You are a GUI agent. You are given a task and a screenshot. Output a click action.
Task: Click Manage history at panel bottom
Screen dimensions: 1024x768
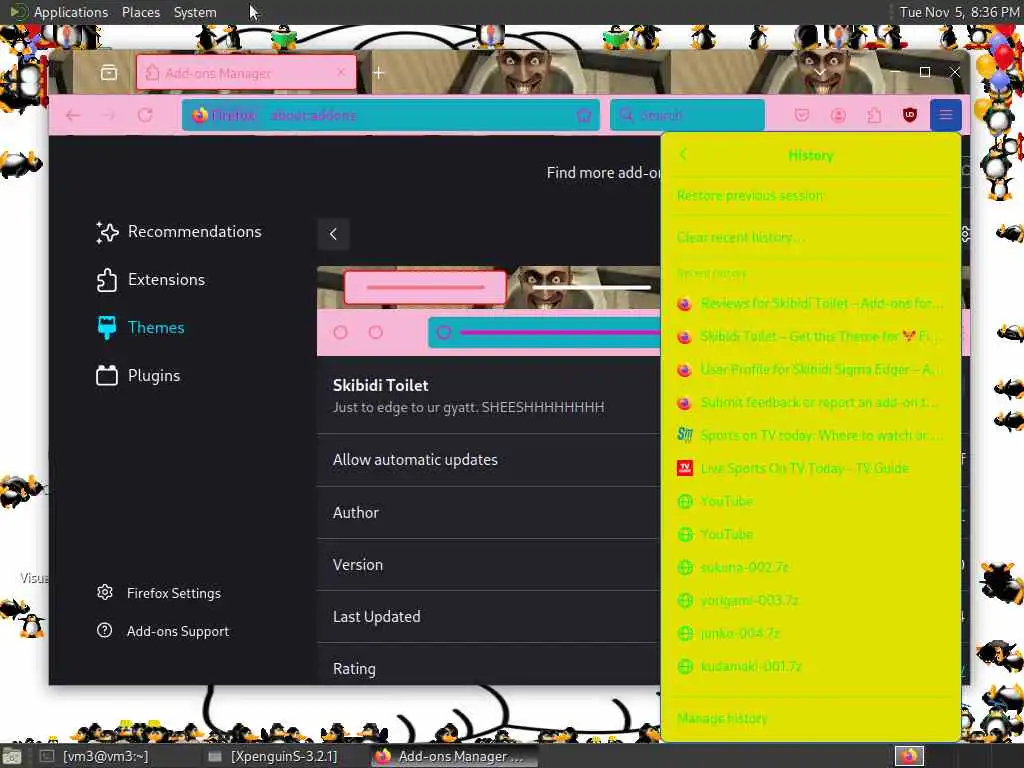point(810,718)
